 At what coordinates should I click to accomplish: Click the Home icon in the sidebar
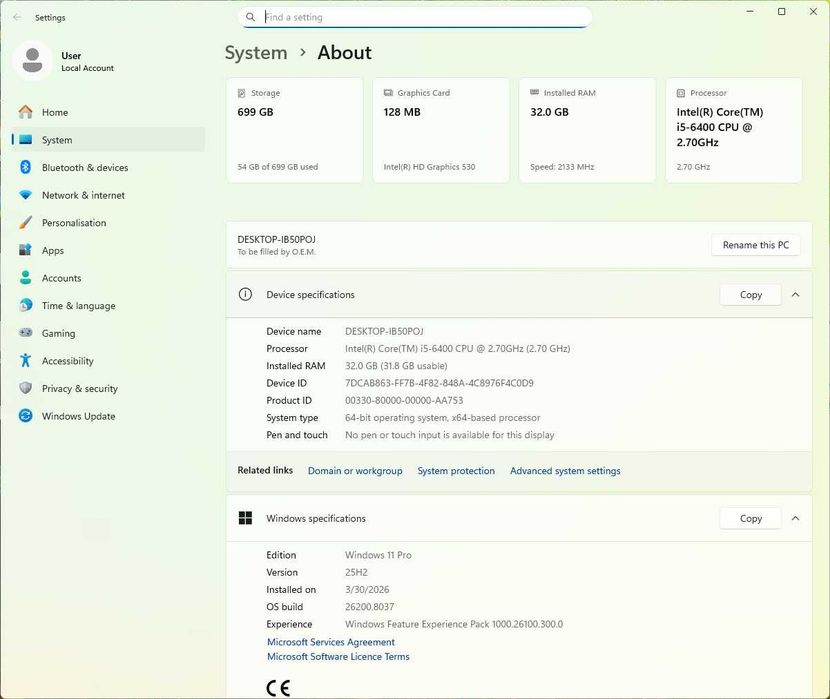point(25,112)
